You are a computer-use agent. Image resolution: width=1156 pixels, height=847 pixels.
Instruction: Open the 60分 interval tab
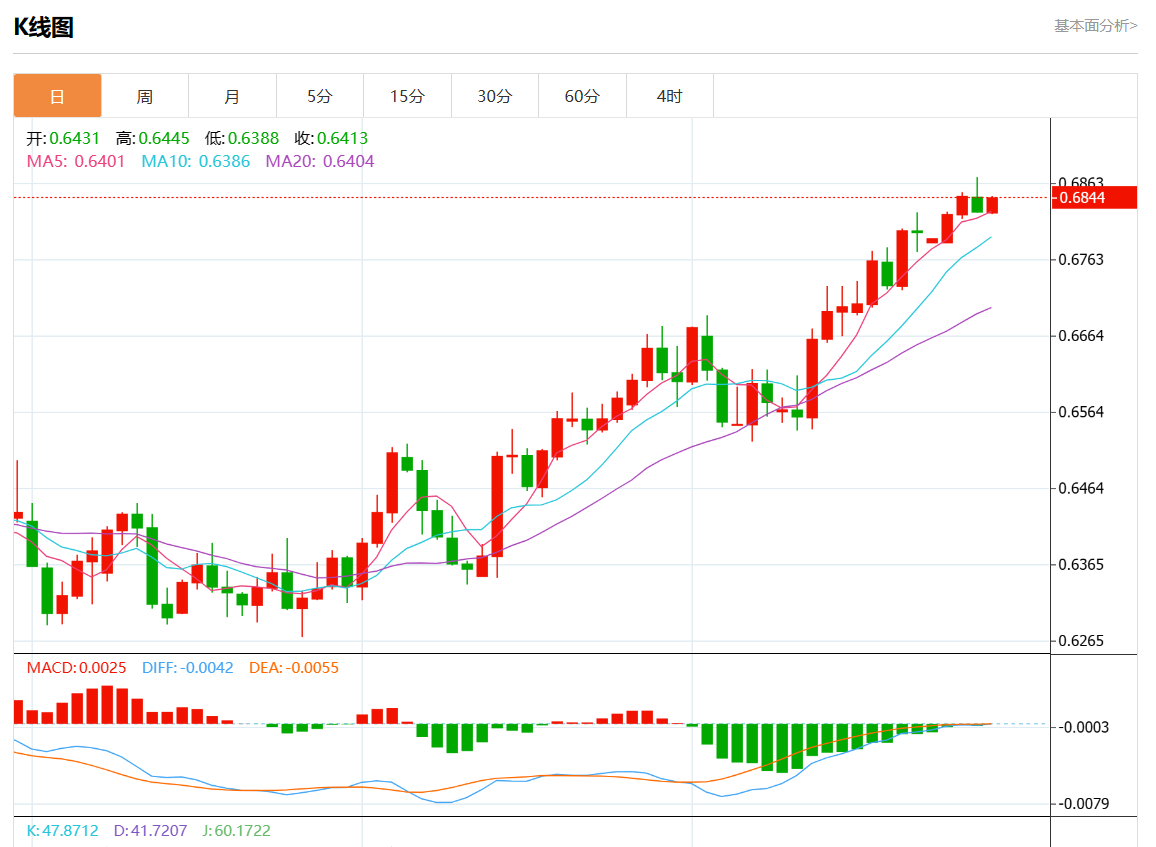click(582, 96)
